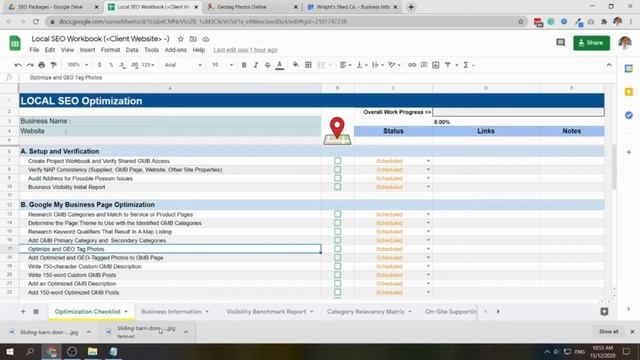Screen dimensions: 640x360
Task: Check the Verify NAP Consistency checkbox
Action: click(338, 169)
